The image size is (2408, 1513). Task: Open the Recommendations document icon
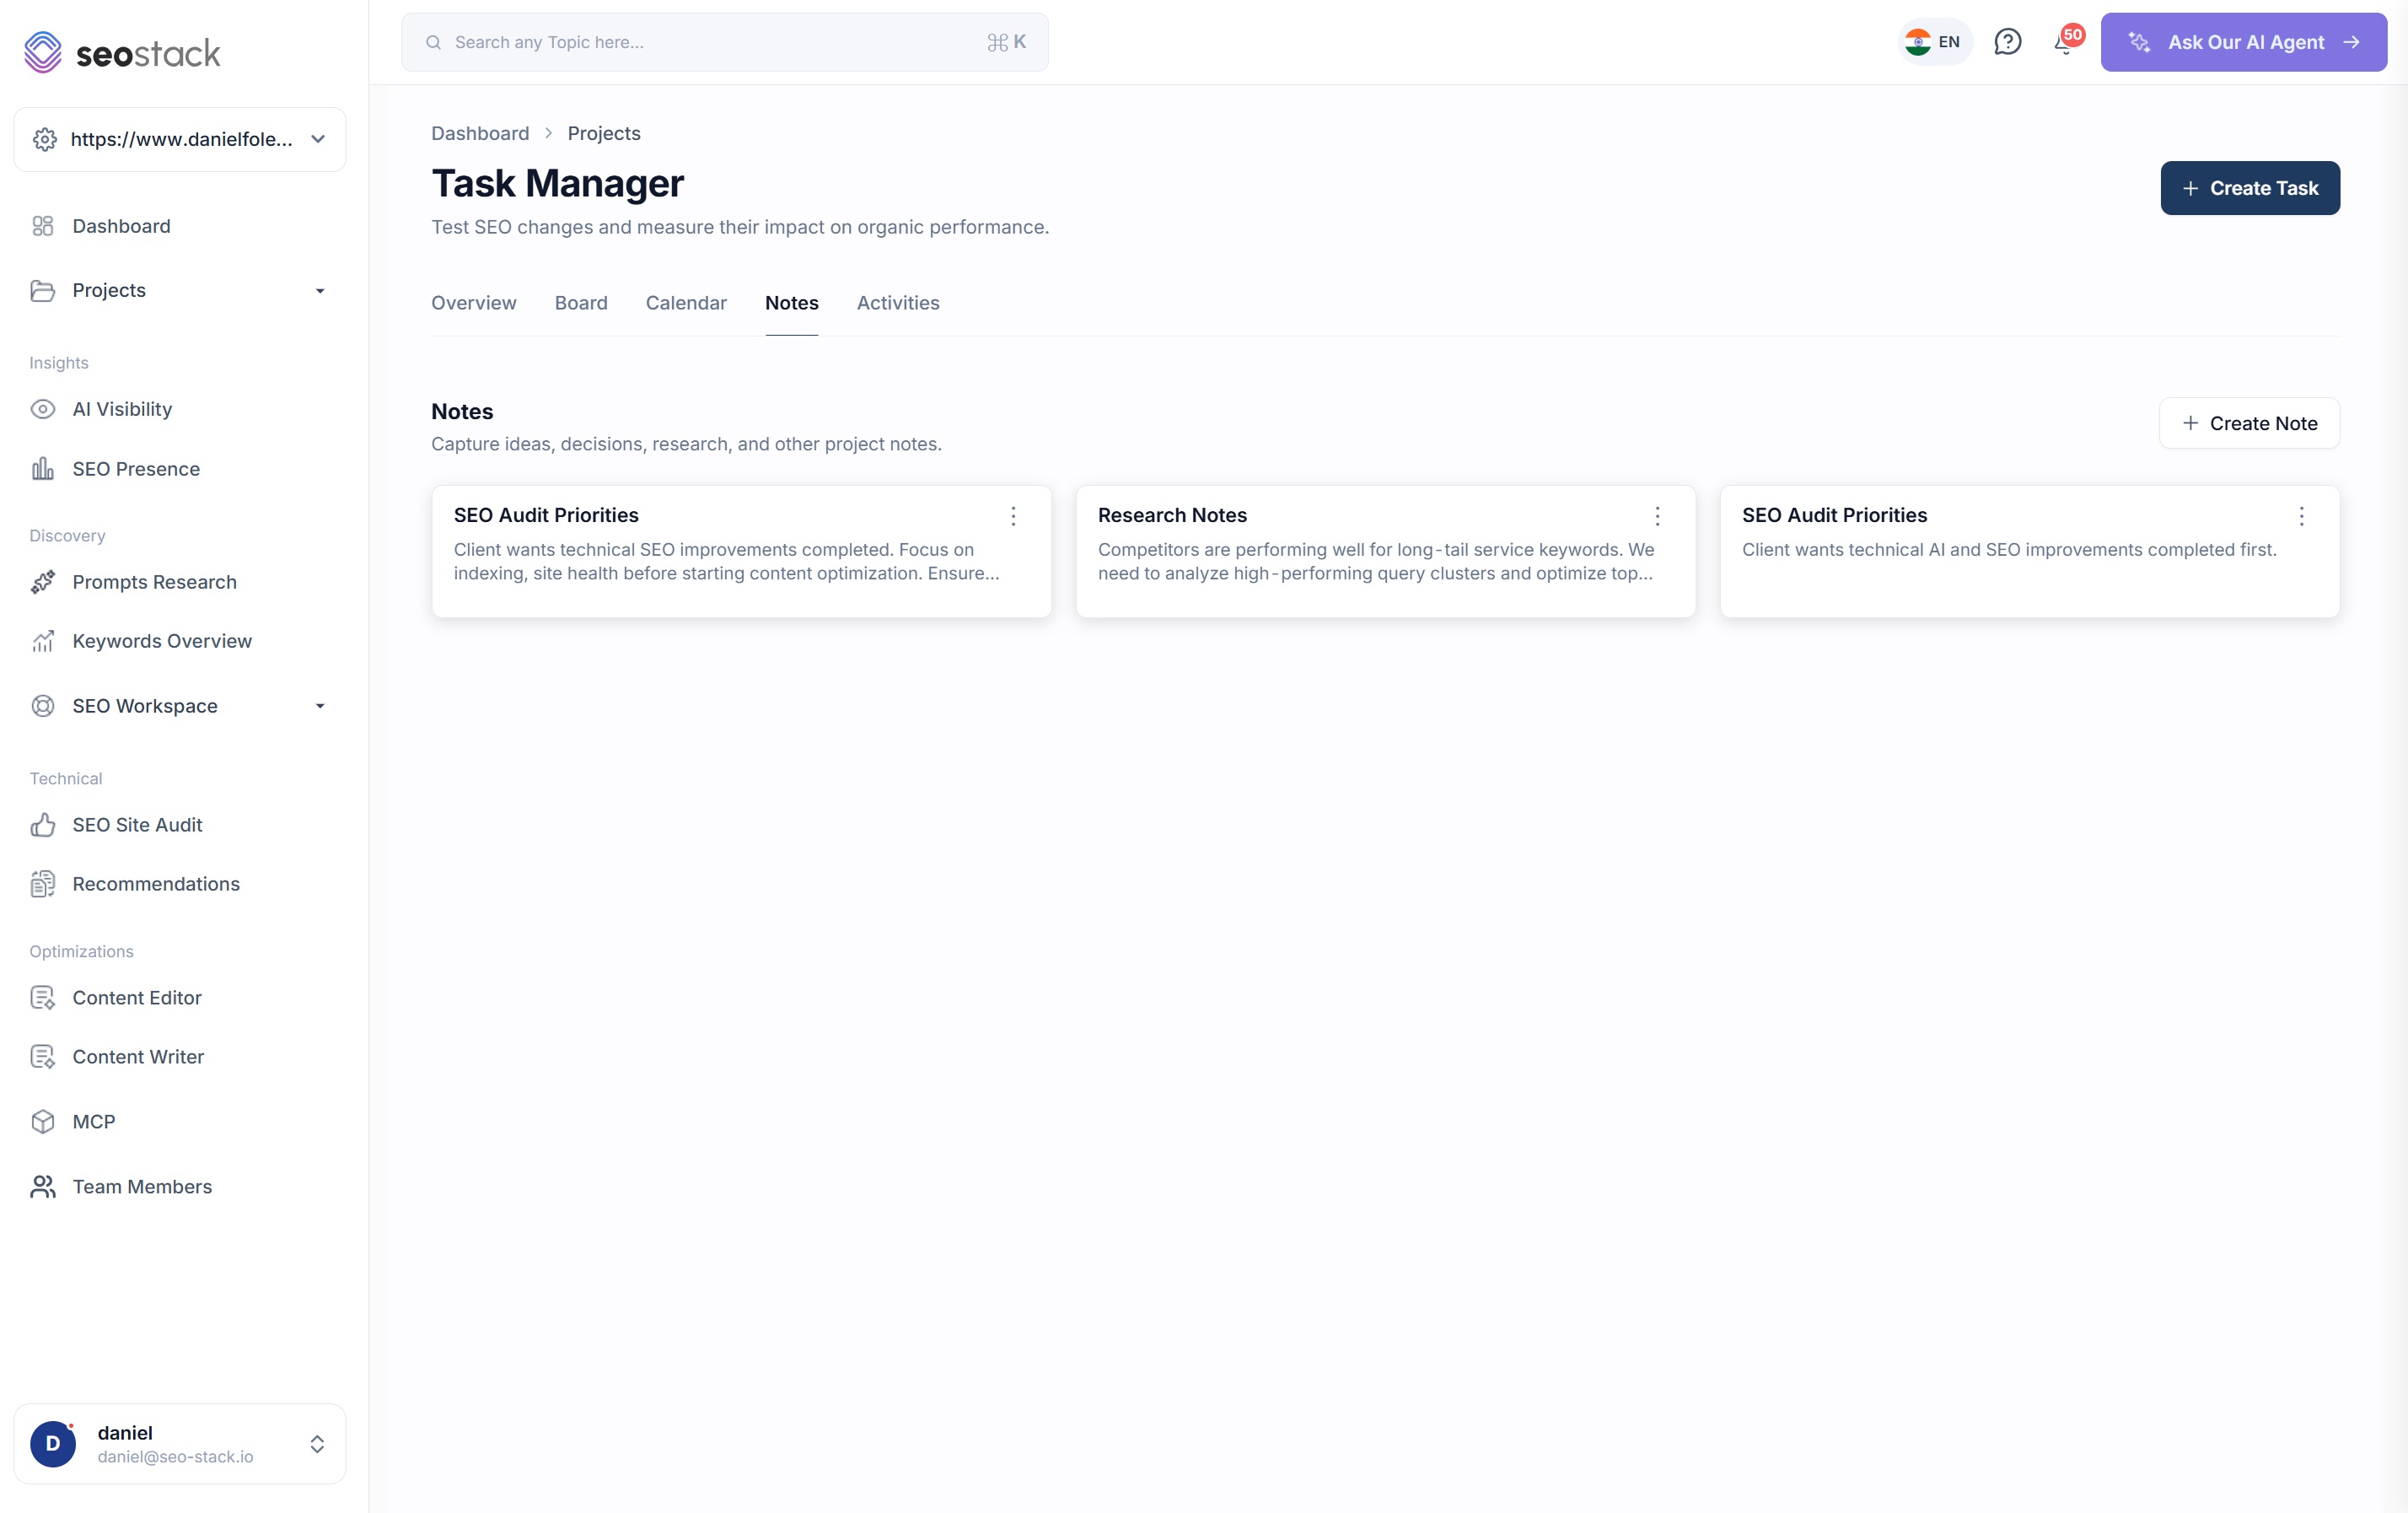(x=43, y=884)
